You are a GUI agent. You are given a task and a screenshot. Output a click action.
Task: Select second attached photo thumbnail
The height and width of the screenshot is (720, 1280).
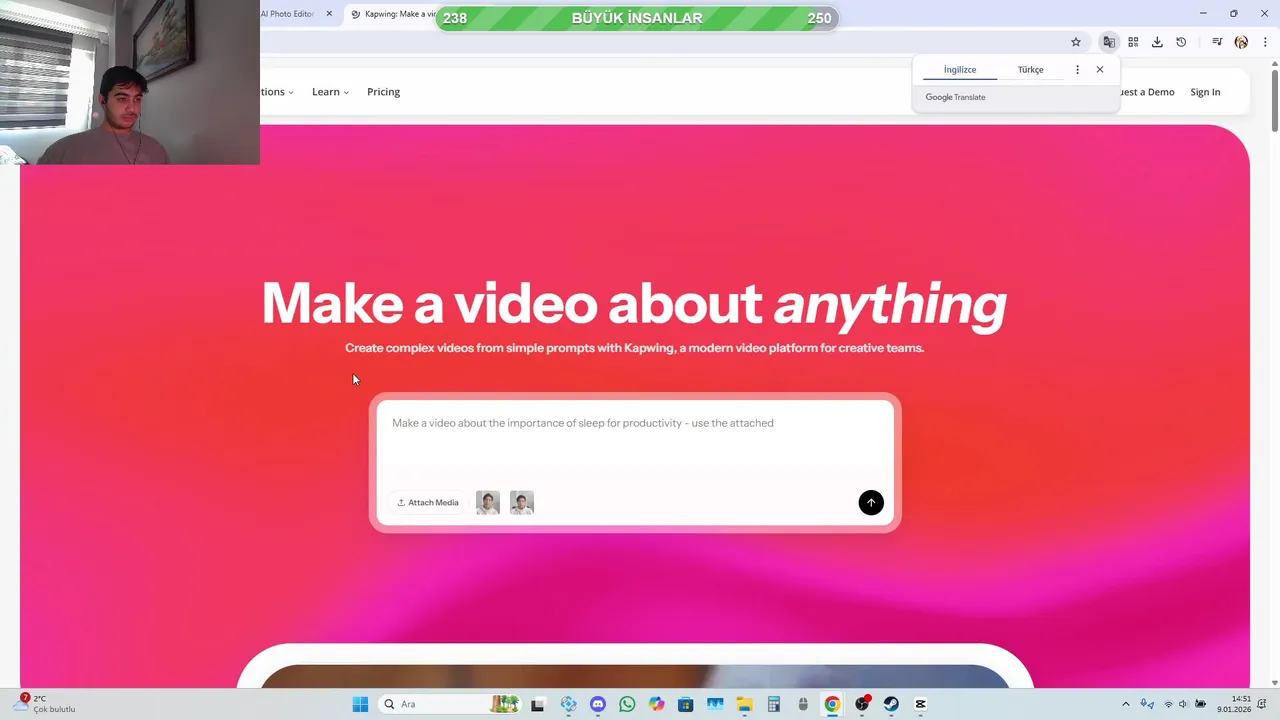[x=522, y=503]
